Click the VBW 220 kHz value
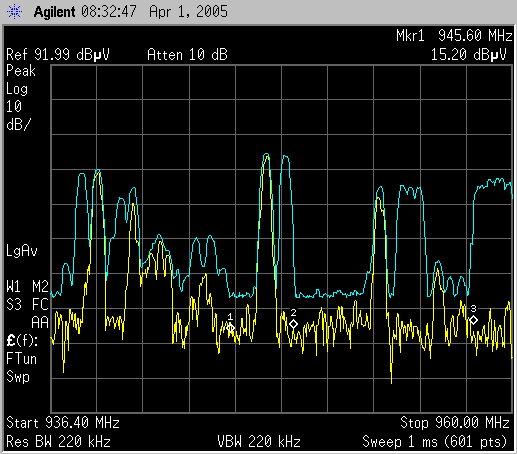The width and height of the screenshot is (517, 454). [259, 442]
